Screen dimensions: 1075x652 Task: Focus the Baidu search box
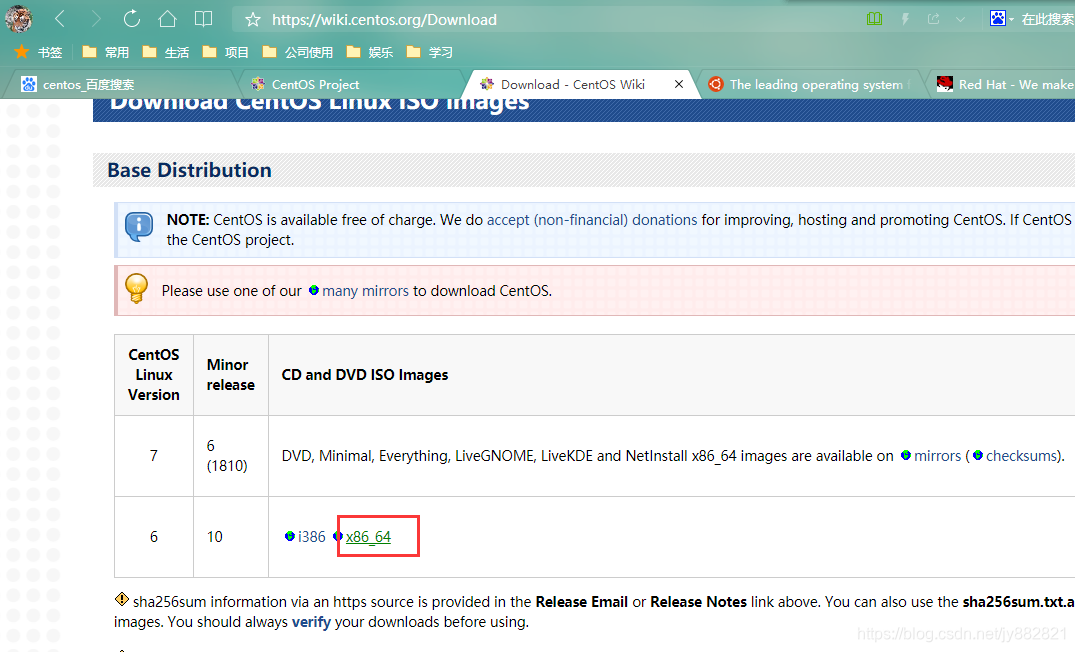coord(1048,19)
